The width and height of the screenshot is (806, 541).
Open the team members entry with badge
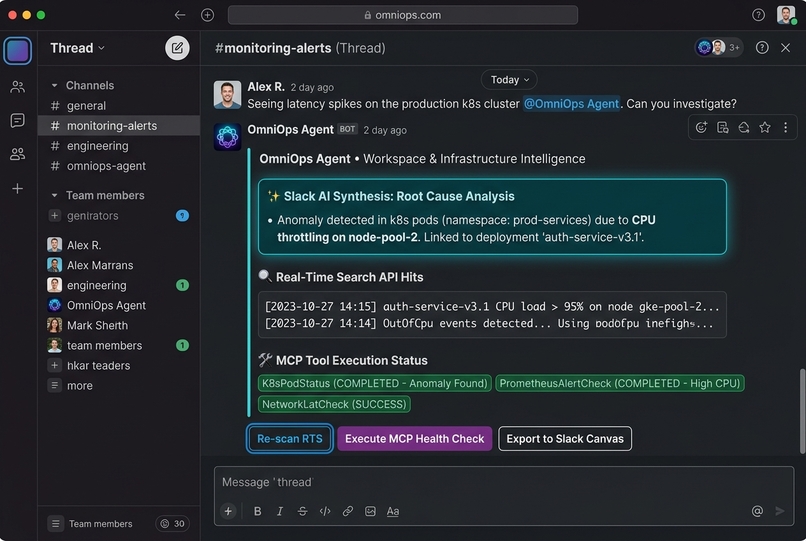[119, 345]
